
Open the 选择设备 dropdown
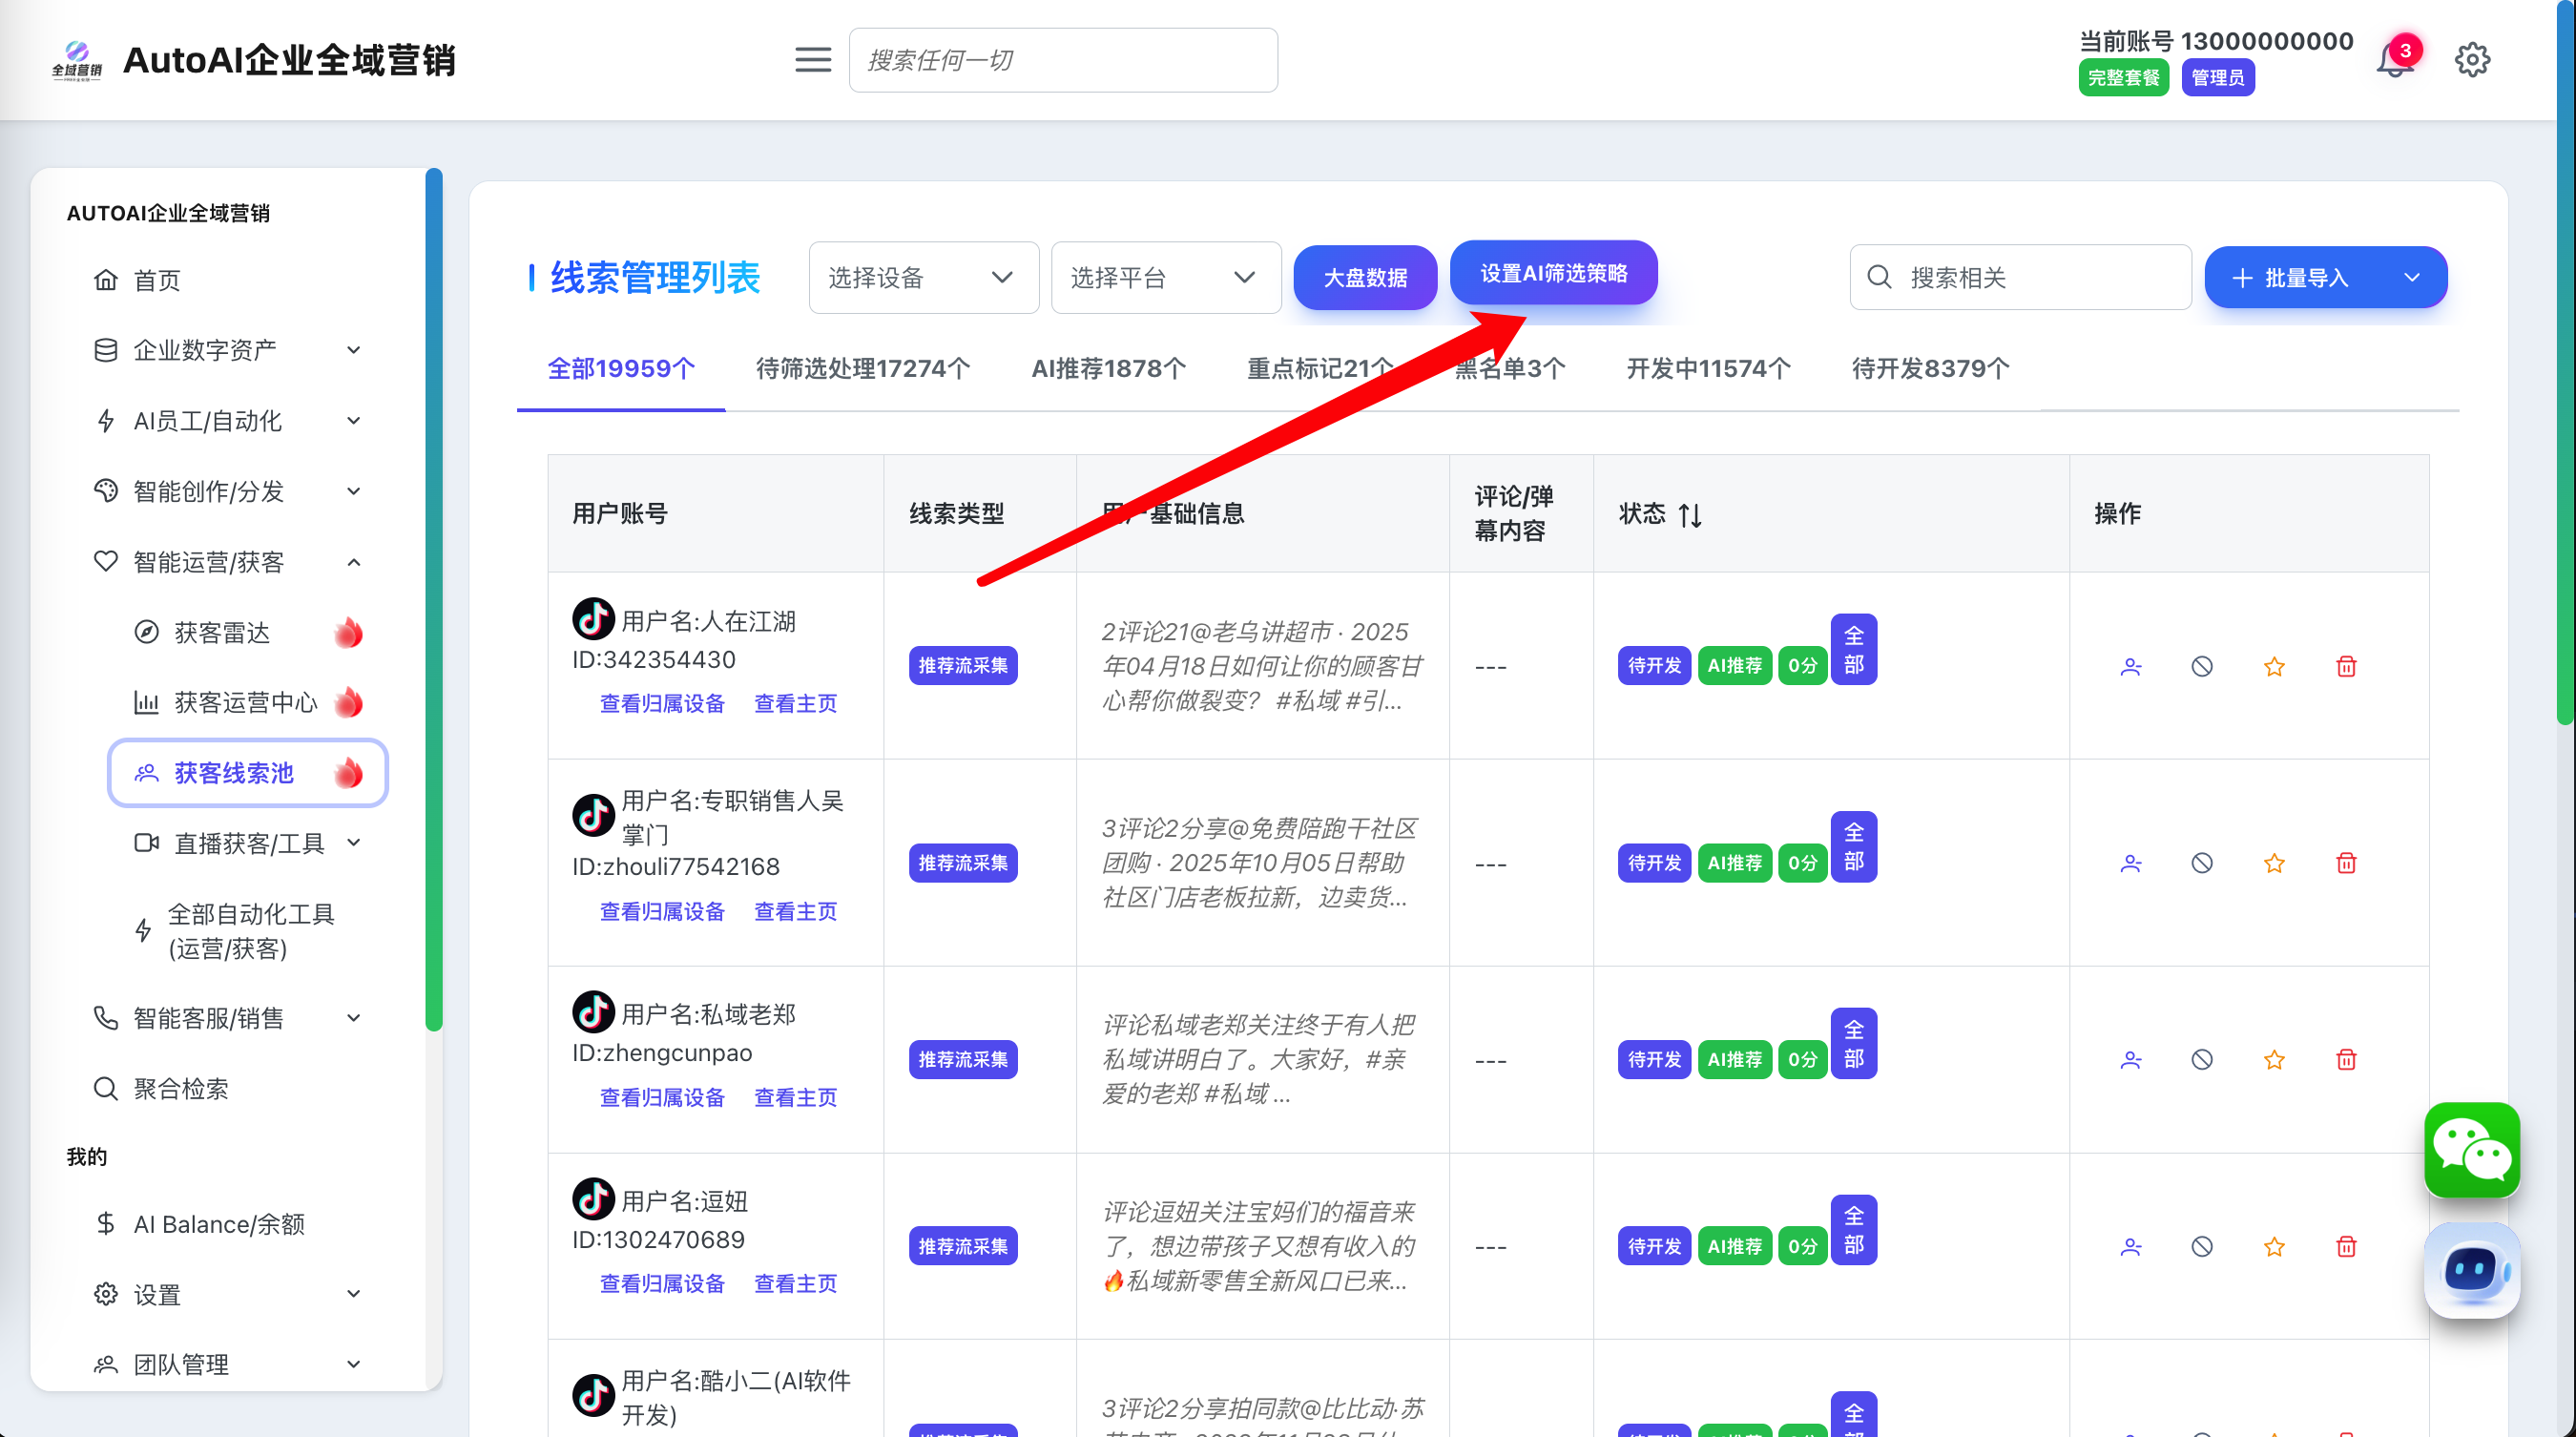[922, 277]
